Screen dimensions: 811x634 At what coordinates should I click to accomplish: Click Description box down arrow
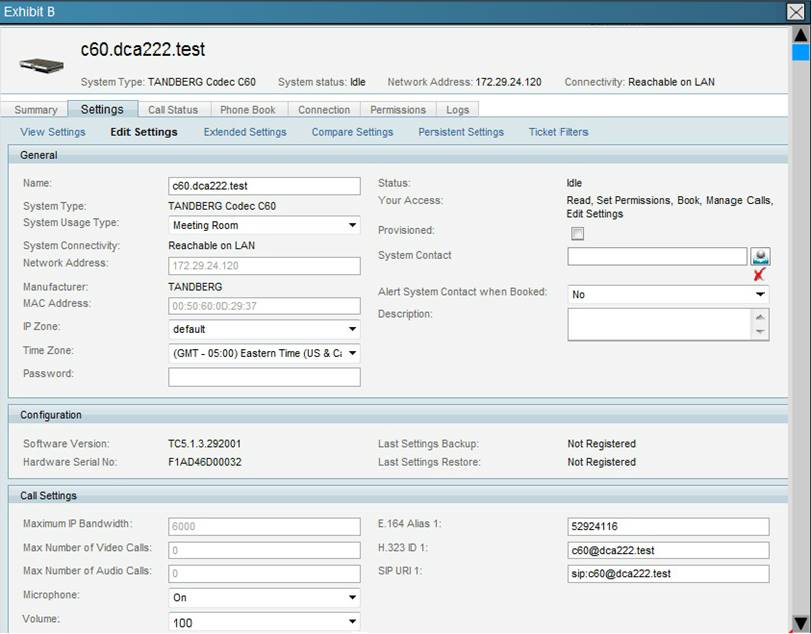(x=761, y=333)
